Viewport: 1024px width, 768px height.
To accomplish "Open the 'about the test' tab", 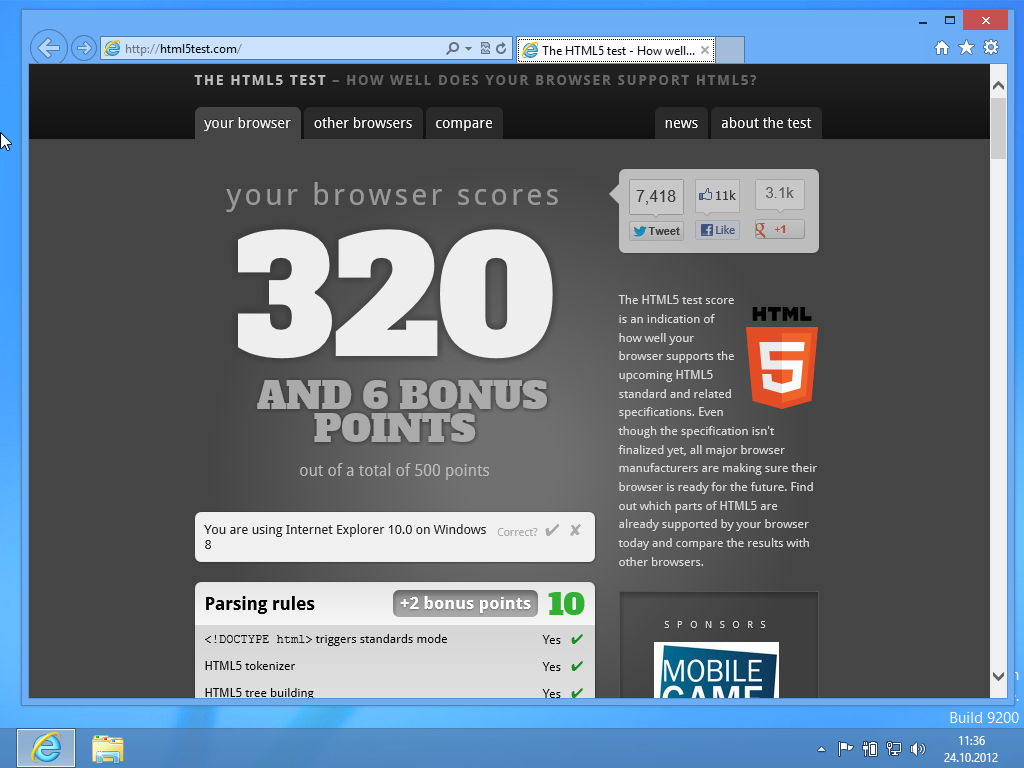I will 766,123.
